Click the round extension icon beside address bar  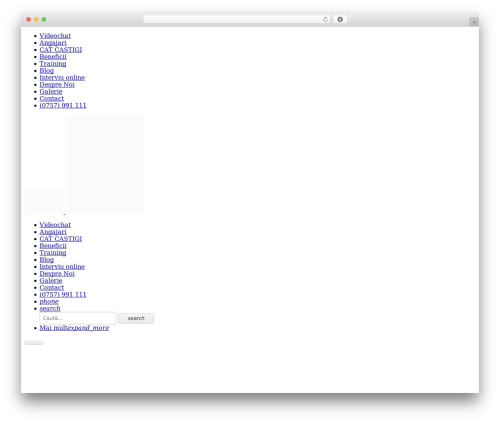tap(340, 19)
